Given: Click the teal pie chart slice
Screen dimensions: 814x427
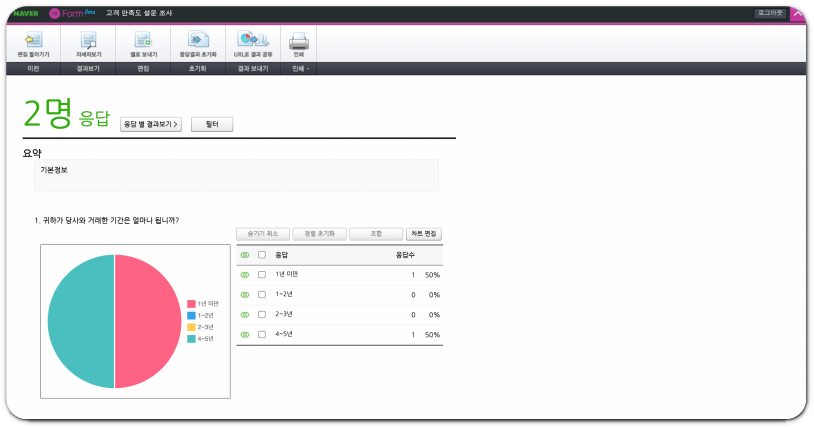Looking at the screenshot, I should (81, 321).
